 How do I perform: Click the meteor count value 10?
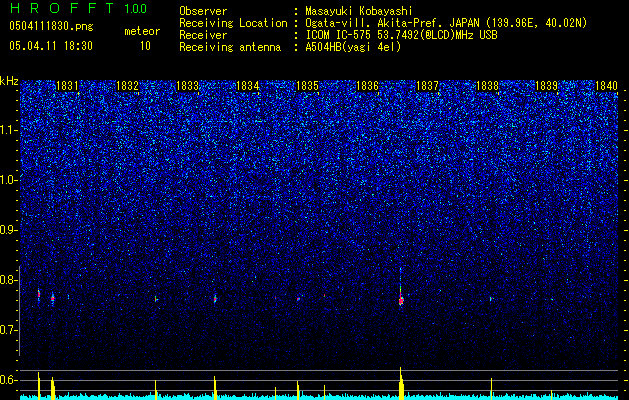click(145, 46)
